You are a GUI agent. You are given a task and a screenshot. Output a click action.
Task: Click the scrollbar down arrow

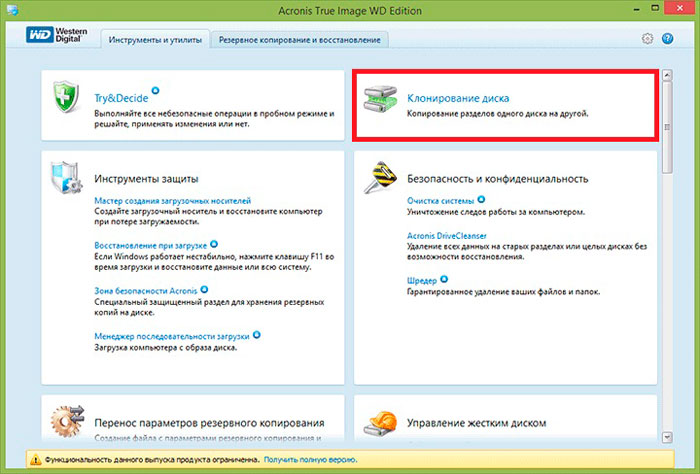coord(667,437)
